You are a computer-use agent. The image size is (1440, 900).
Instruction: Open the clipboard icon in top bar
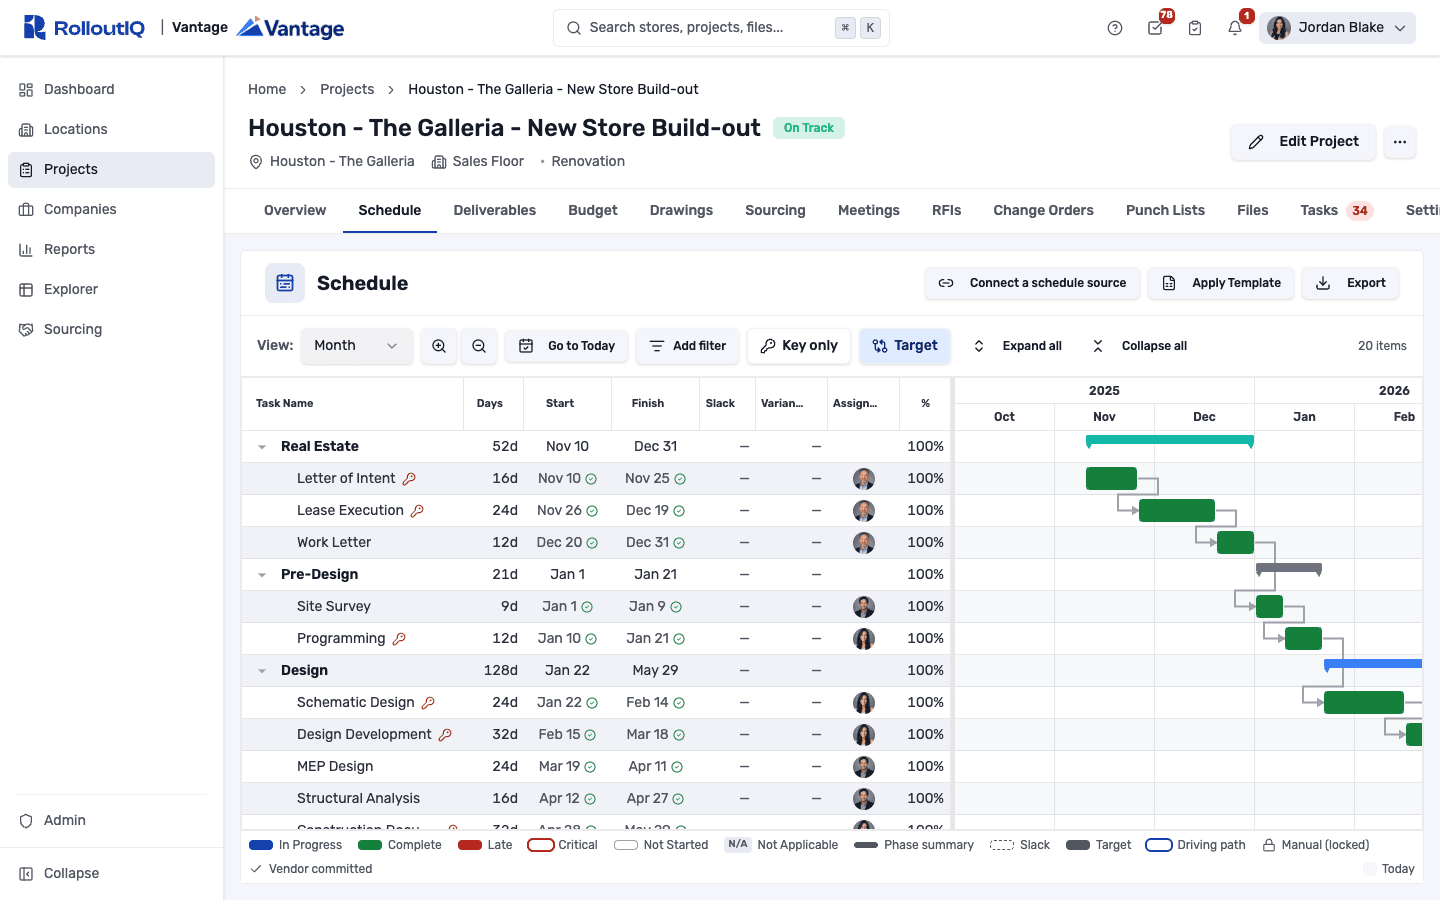point(1195,28)
